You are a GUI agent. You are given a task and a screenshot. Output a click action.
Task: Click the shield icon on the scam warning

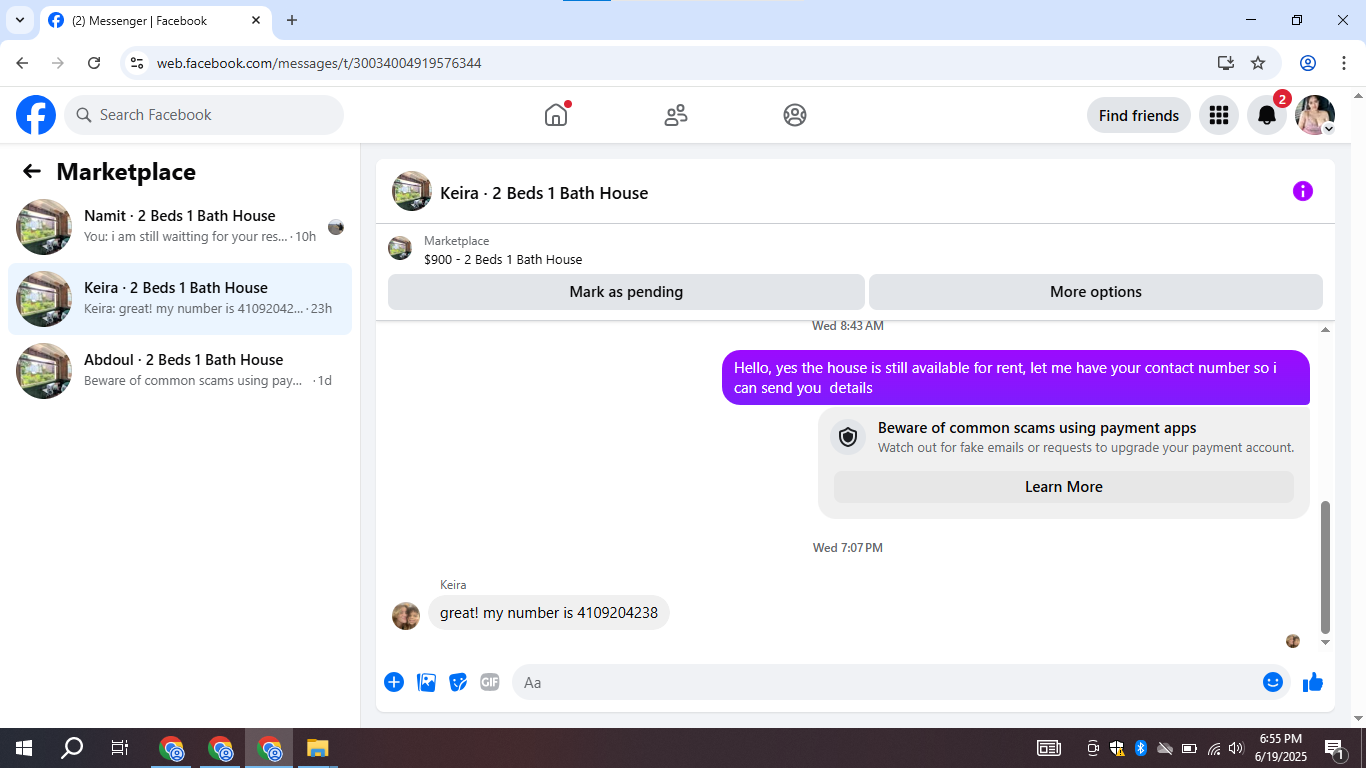click(x=848, y=437)
